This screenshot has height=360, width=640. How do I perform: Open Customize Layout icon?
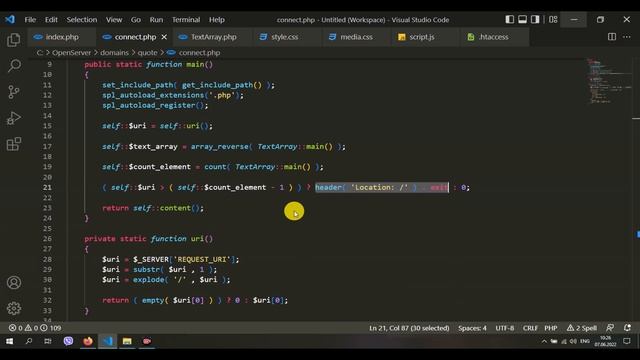pos(553,19)
